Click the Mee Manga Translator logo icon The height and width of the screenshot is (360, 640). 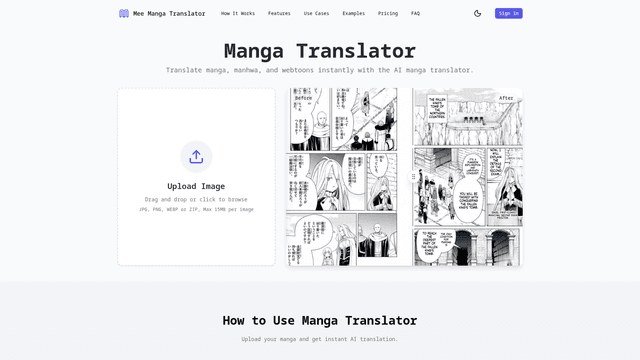pyautogui.click(x=124, y=13)
